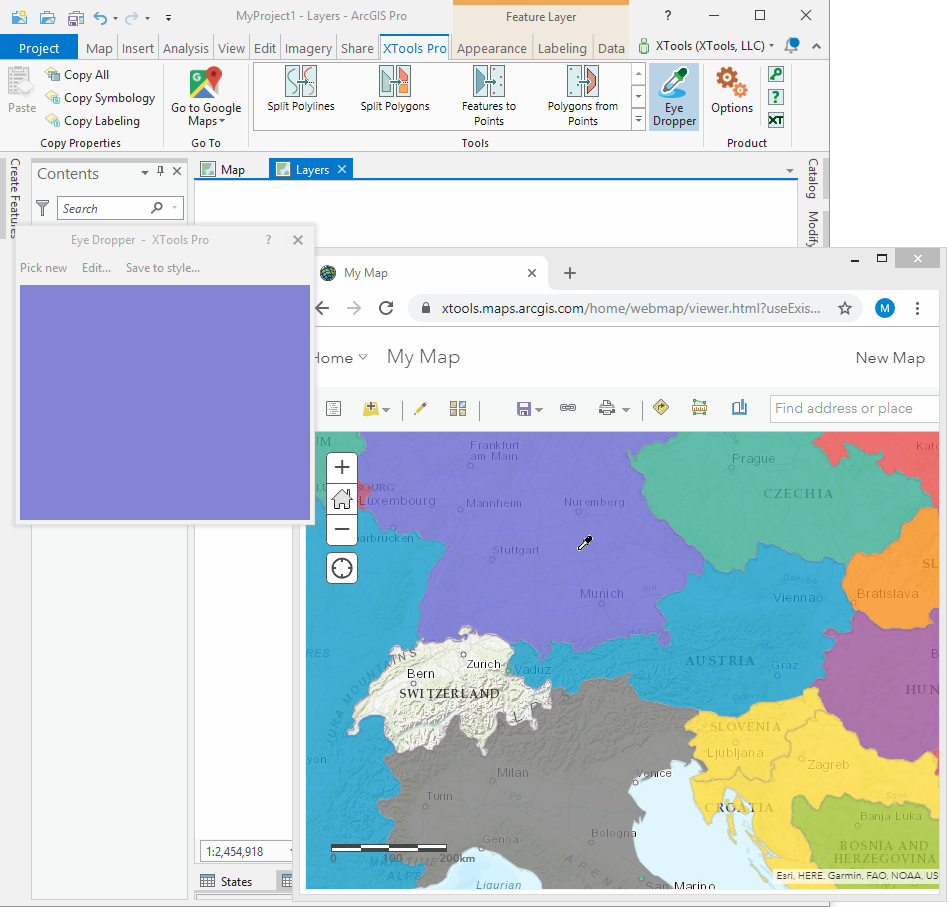Click Save to style... in Eye Dropper
This screenshot has width=949, height=907.
point(162,268)
